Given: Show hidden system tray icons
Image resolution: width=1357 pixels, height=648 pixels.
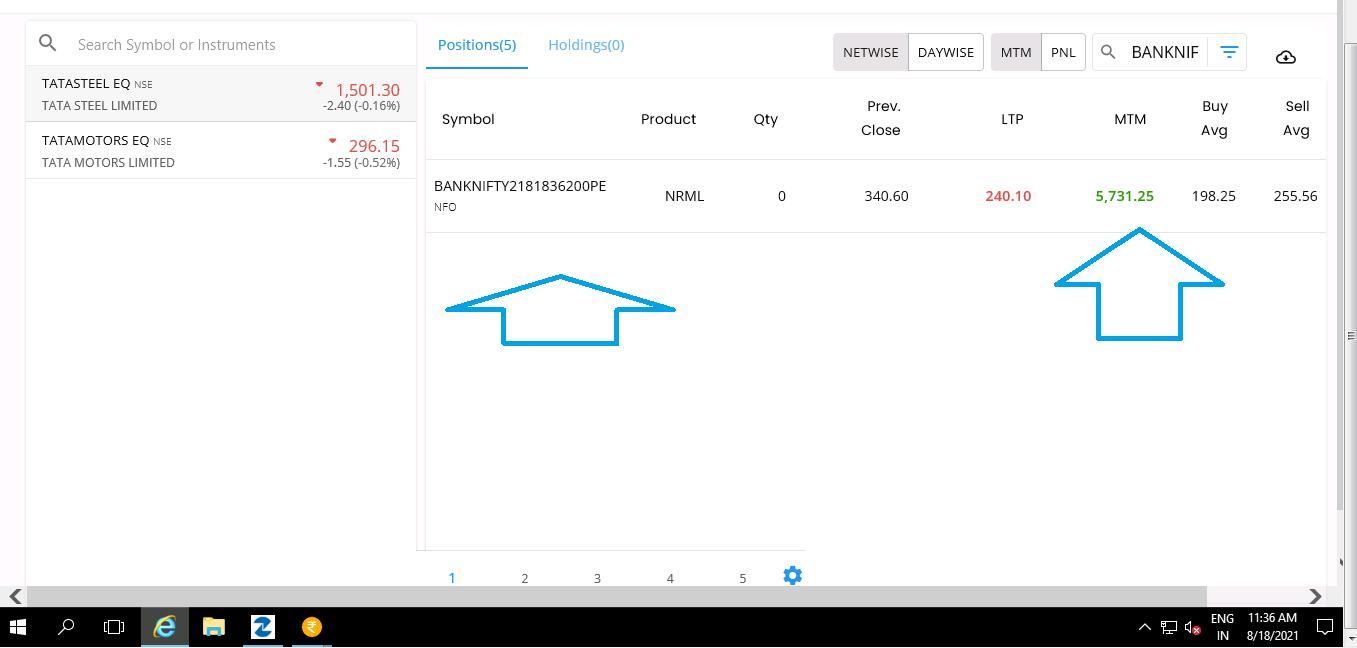Looking at the screenshot, I should [x=1145, y=628].
